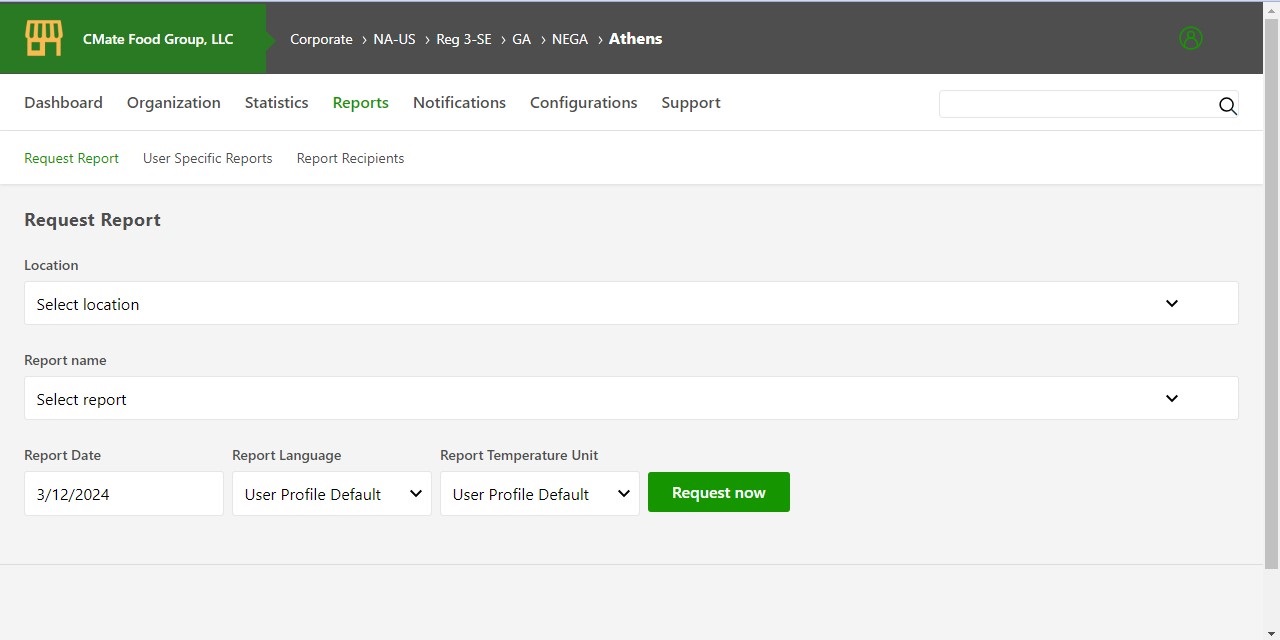Open the user profile icon

pyautogui.click(x=1190, y=38)
